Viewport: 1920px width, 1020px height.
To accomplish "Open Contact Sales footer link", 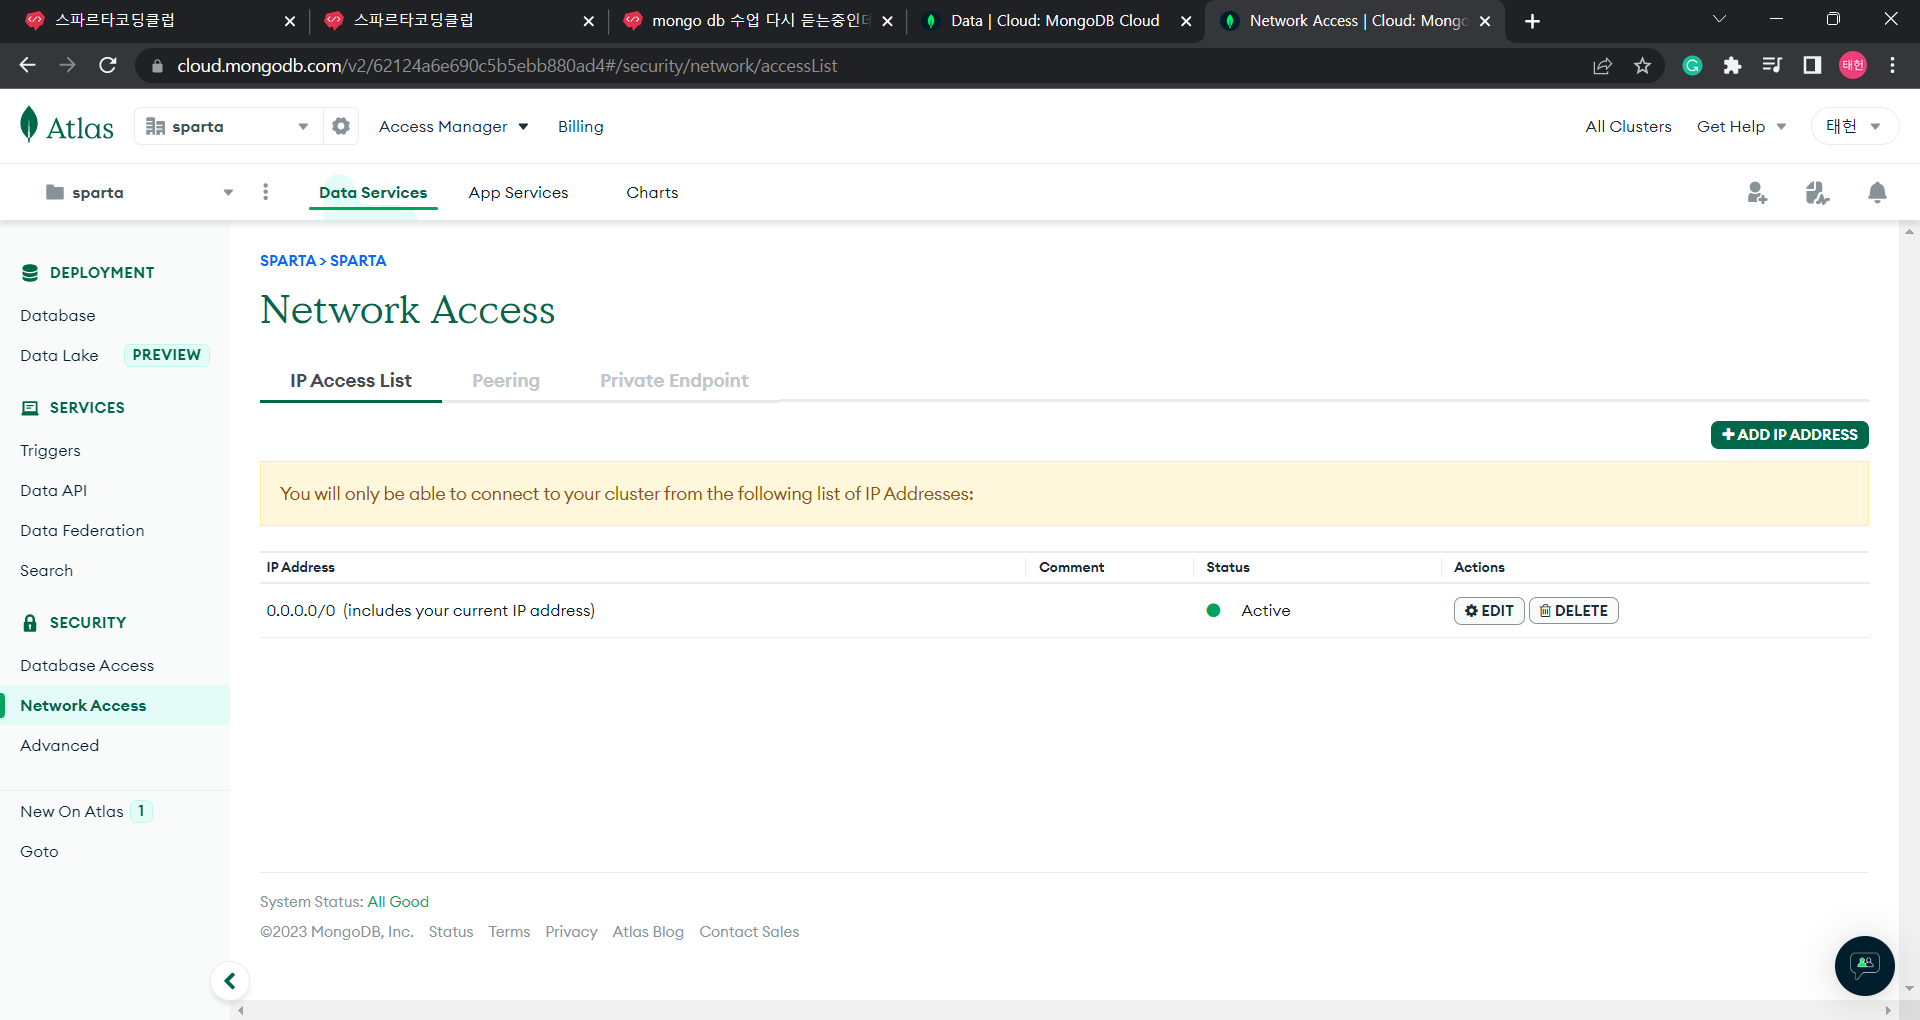I will pyautogui.click(x=749, y=931).
